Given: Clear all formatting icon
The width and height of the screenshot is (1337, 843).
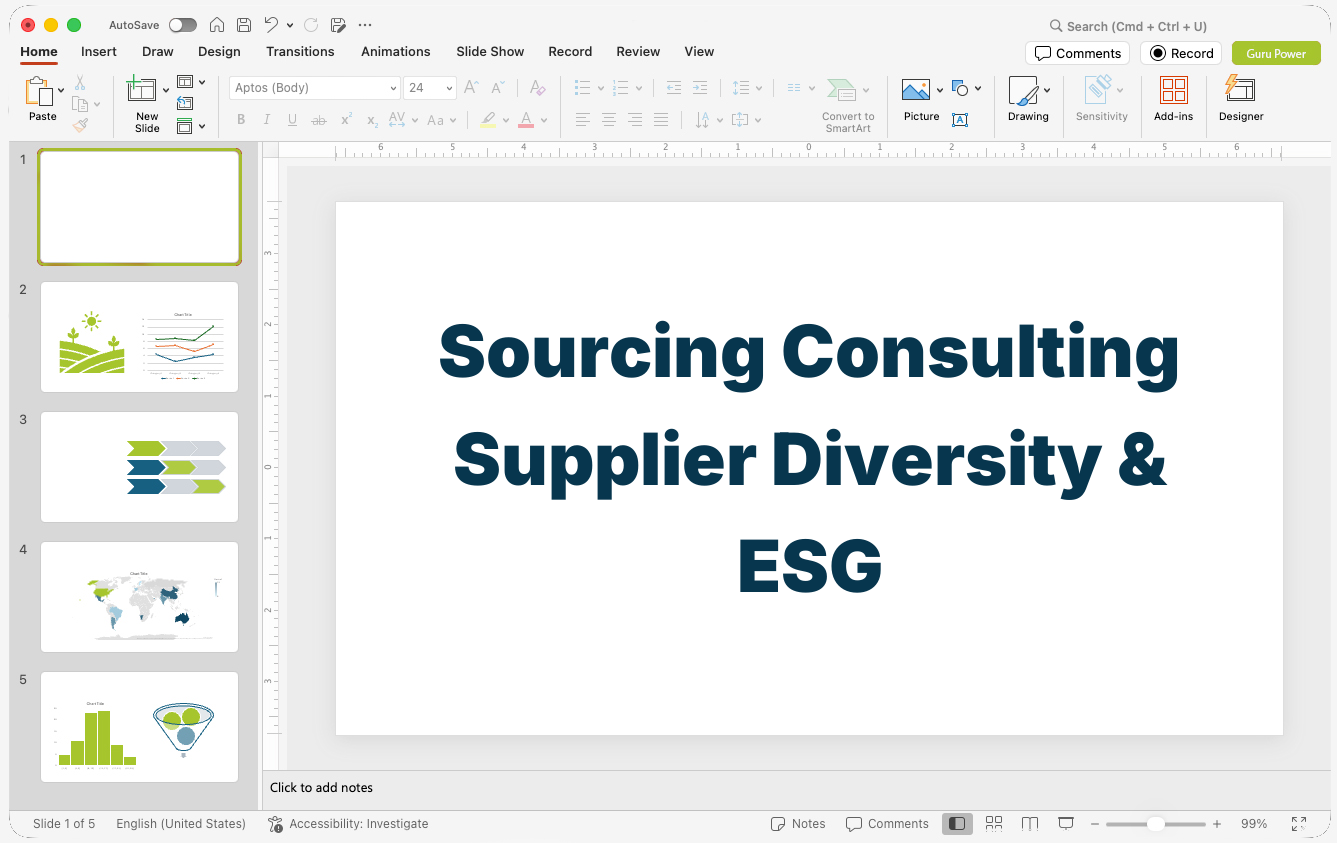Looking at the screenshot, I should coord(538,88).
